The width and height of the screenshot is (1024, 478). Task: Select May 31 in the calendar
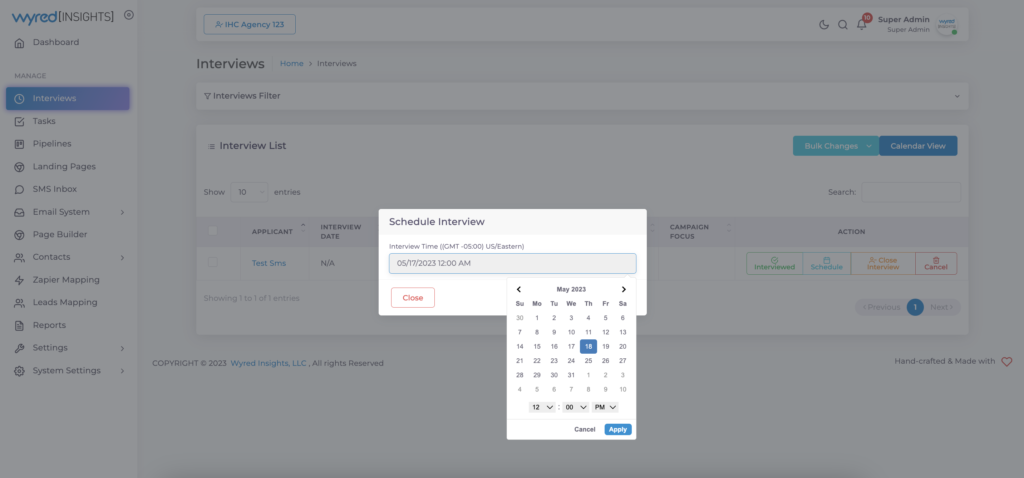571,375
